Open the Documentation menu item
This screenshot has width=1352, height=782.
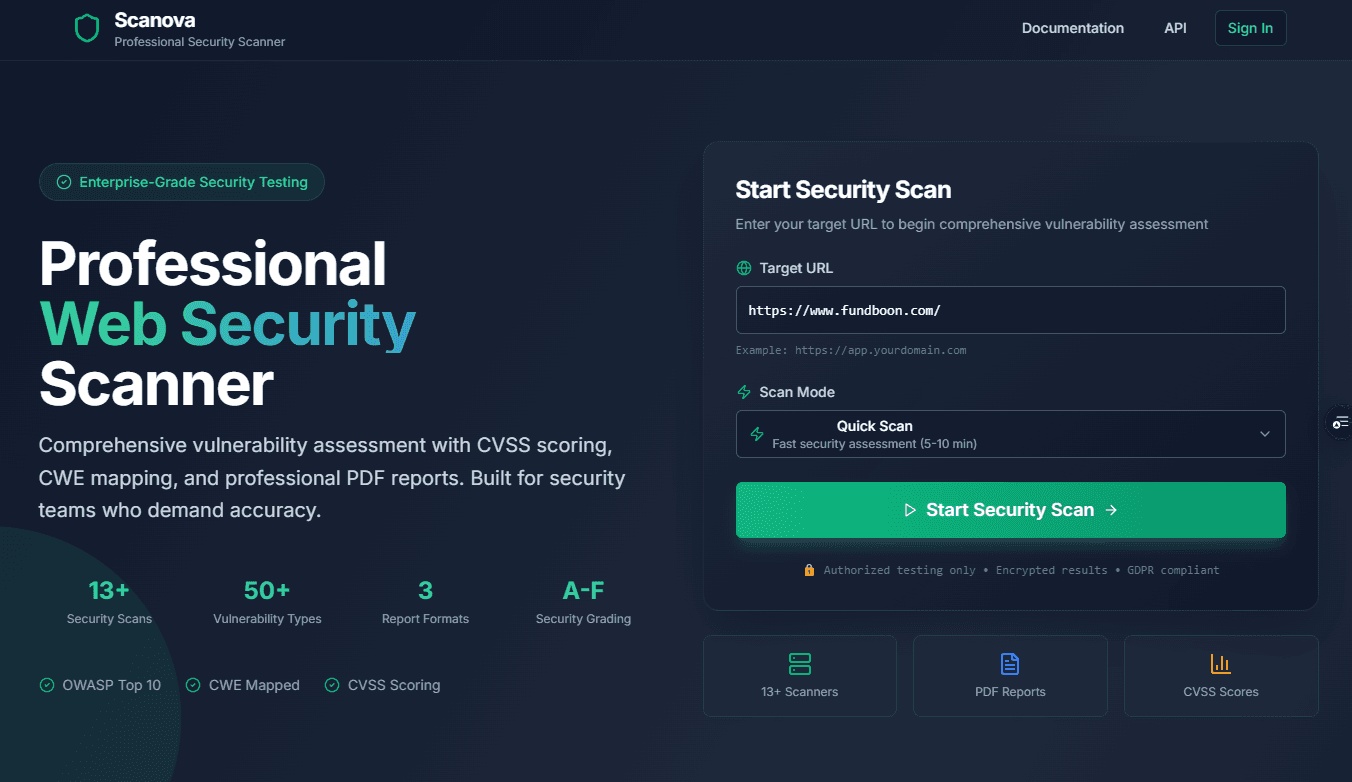1072,28
